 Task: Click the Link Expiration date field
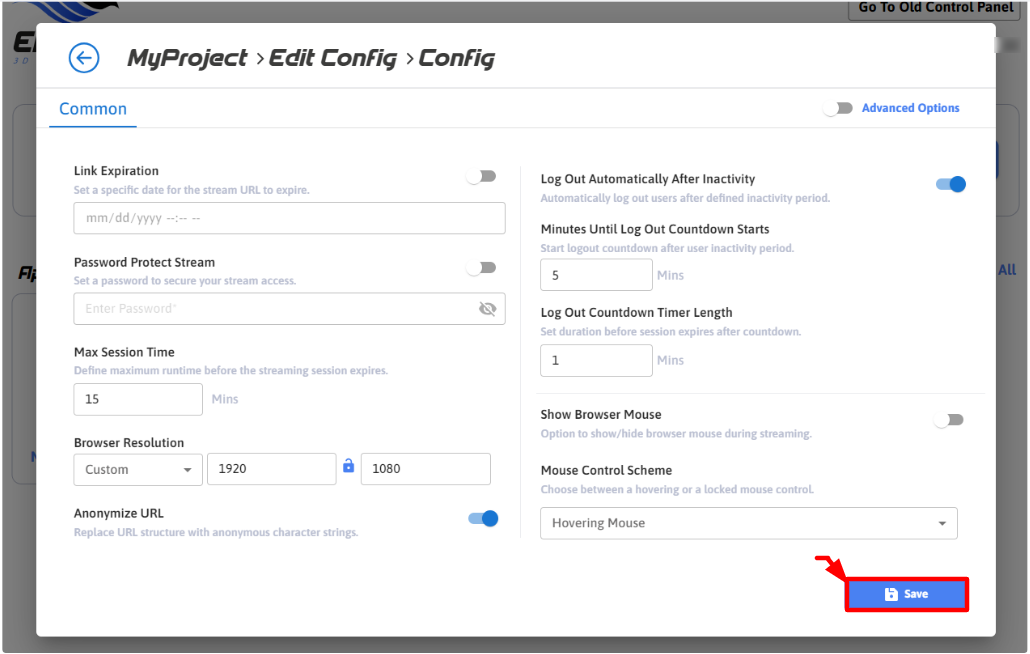[x=289, y=218]
